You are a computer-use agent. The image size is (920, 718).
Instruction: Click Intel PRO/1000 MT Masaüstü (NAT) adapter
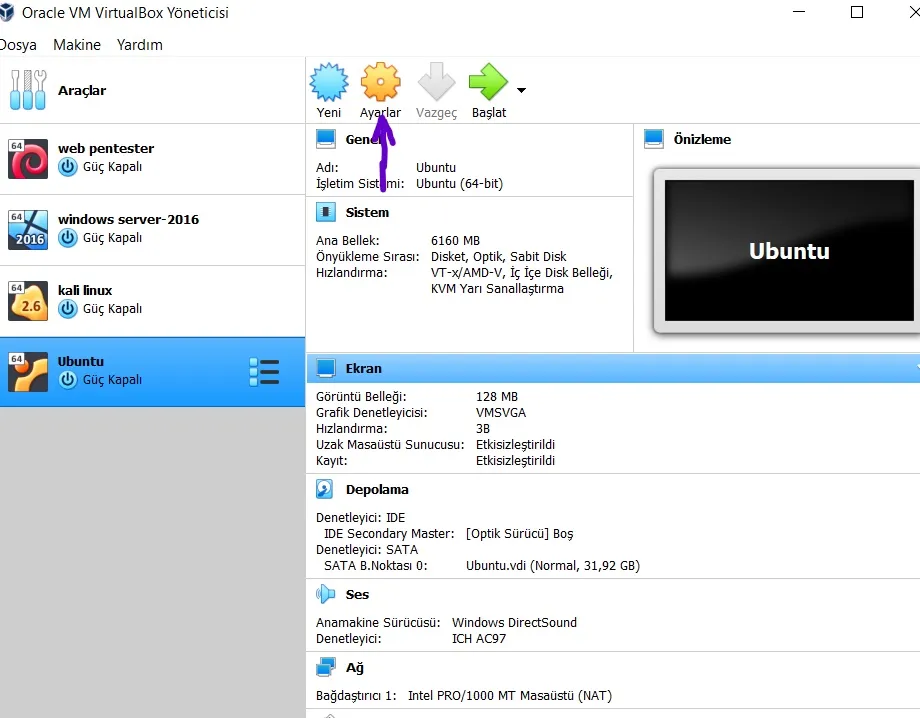(x=510, y=696)
